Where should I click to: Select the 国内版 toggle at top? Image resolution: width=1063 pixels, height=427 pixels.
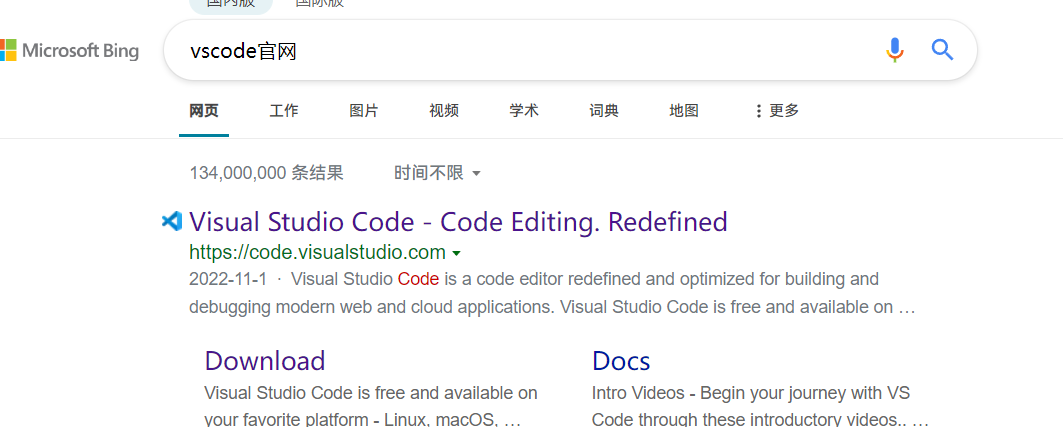(230, 3)
